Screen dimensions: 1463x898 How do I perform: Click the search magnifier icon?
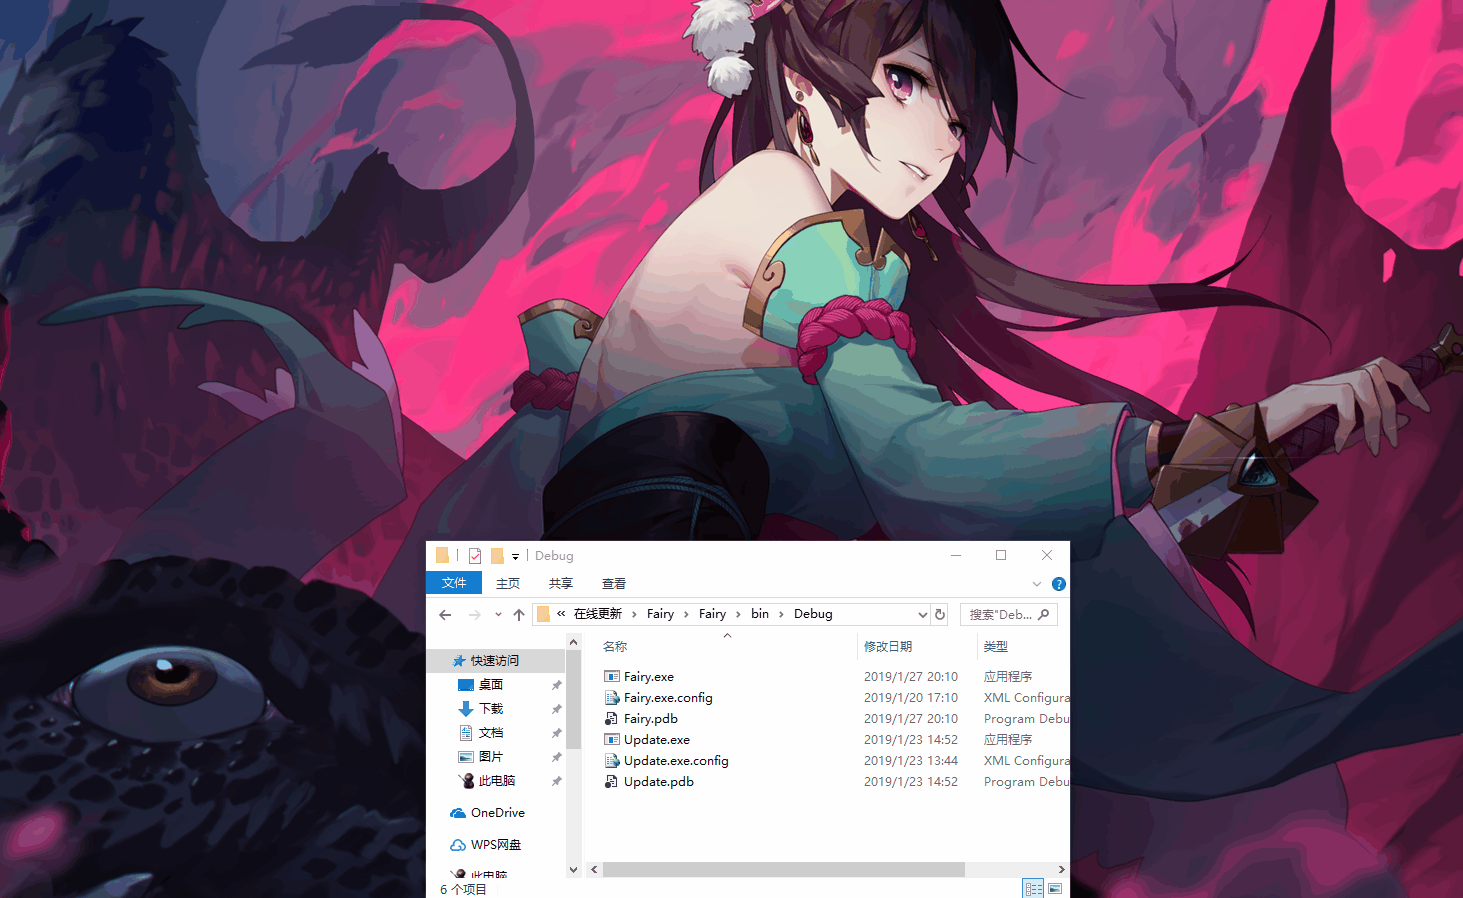[1044, 614]
